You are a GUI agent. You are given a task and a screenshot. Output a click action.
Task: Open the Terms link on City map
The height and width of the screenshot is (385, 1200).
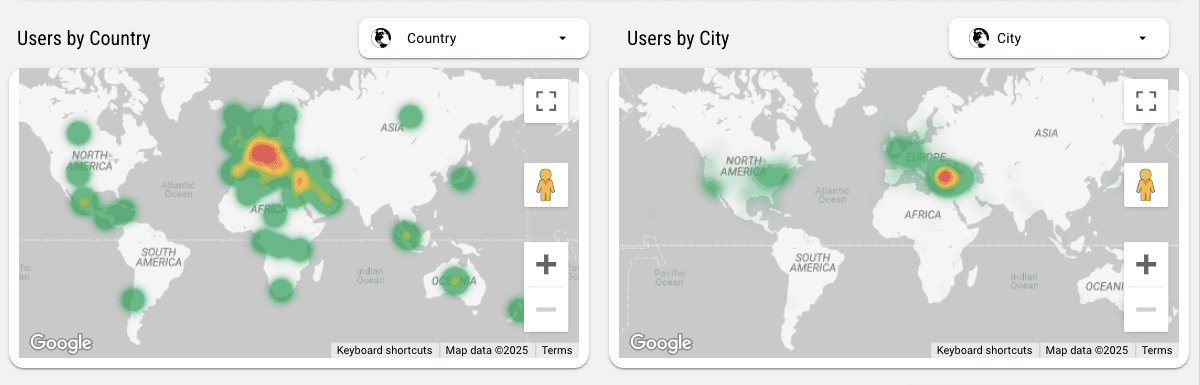pyautogui.click(x=1157, y=350)
